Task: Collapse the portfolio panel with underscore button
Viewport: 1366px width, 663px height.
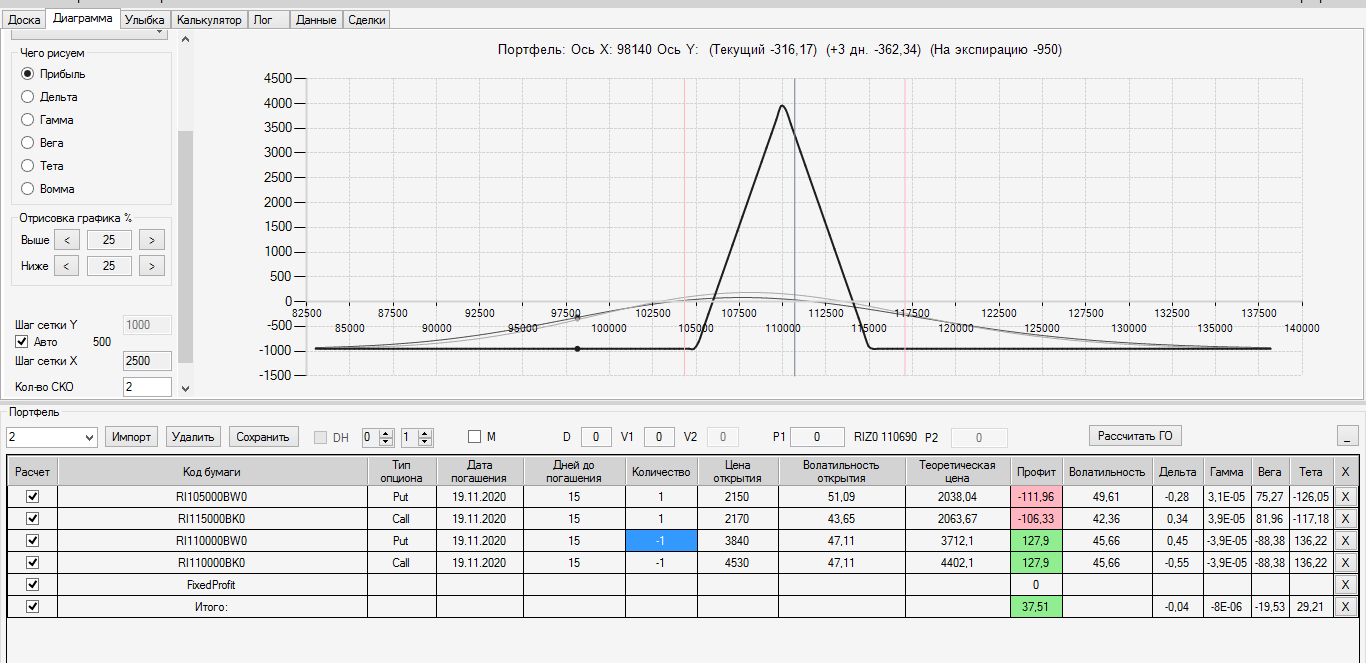Action: [x=1348, y=436]
